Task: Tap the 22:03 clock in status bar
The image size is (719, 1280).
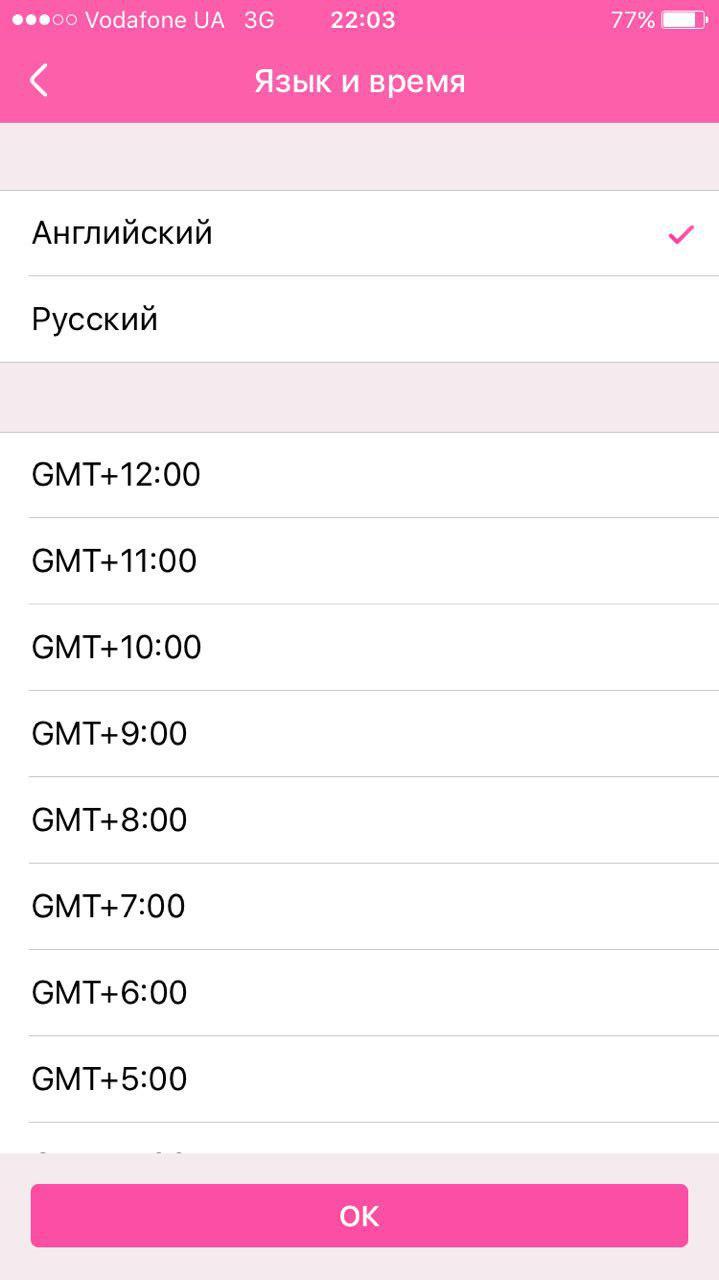Action: point(362,20)
